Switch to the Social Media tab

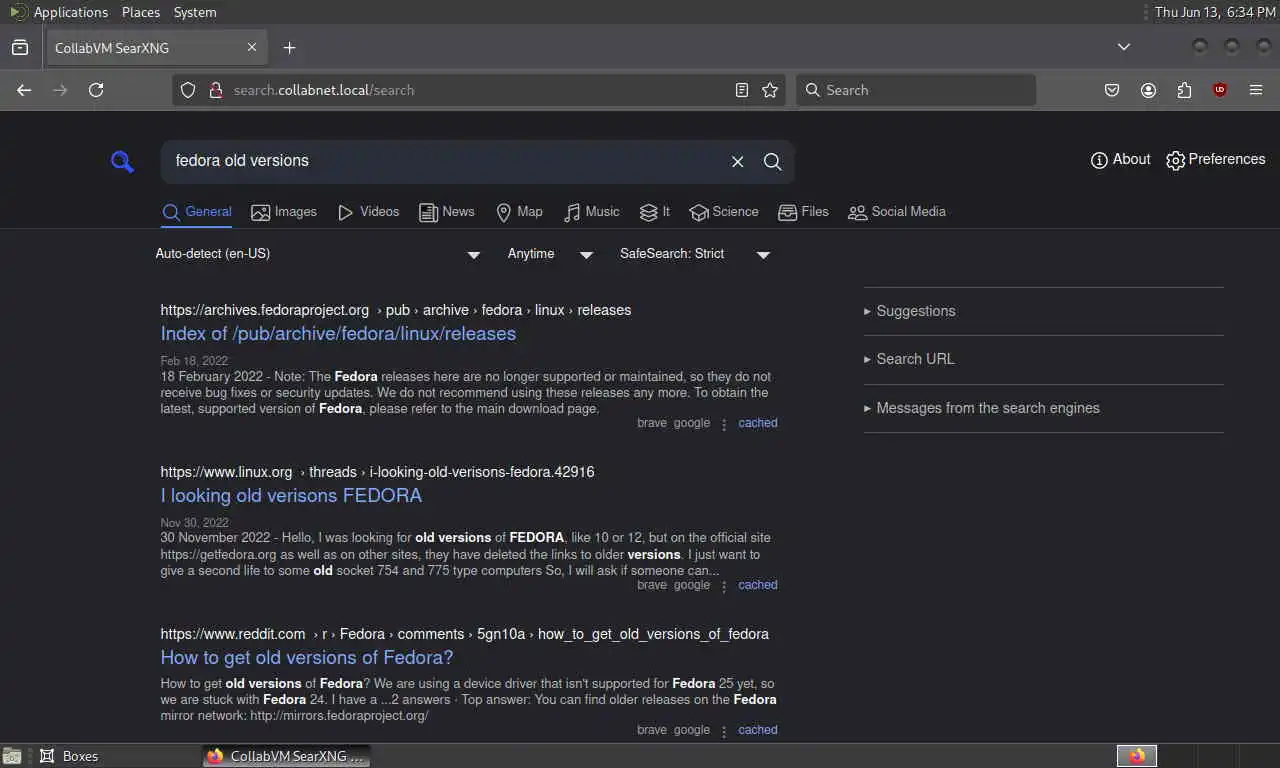point(897,212)
